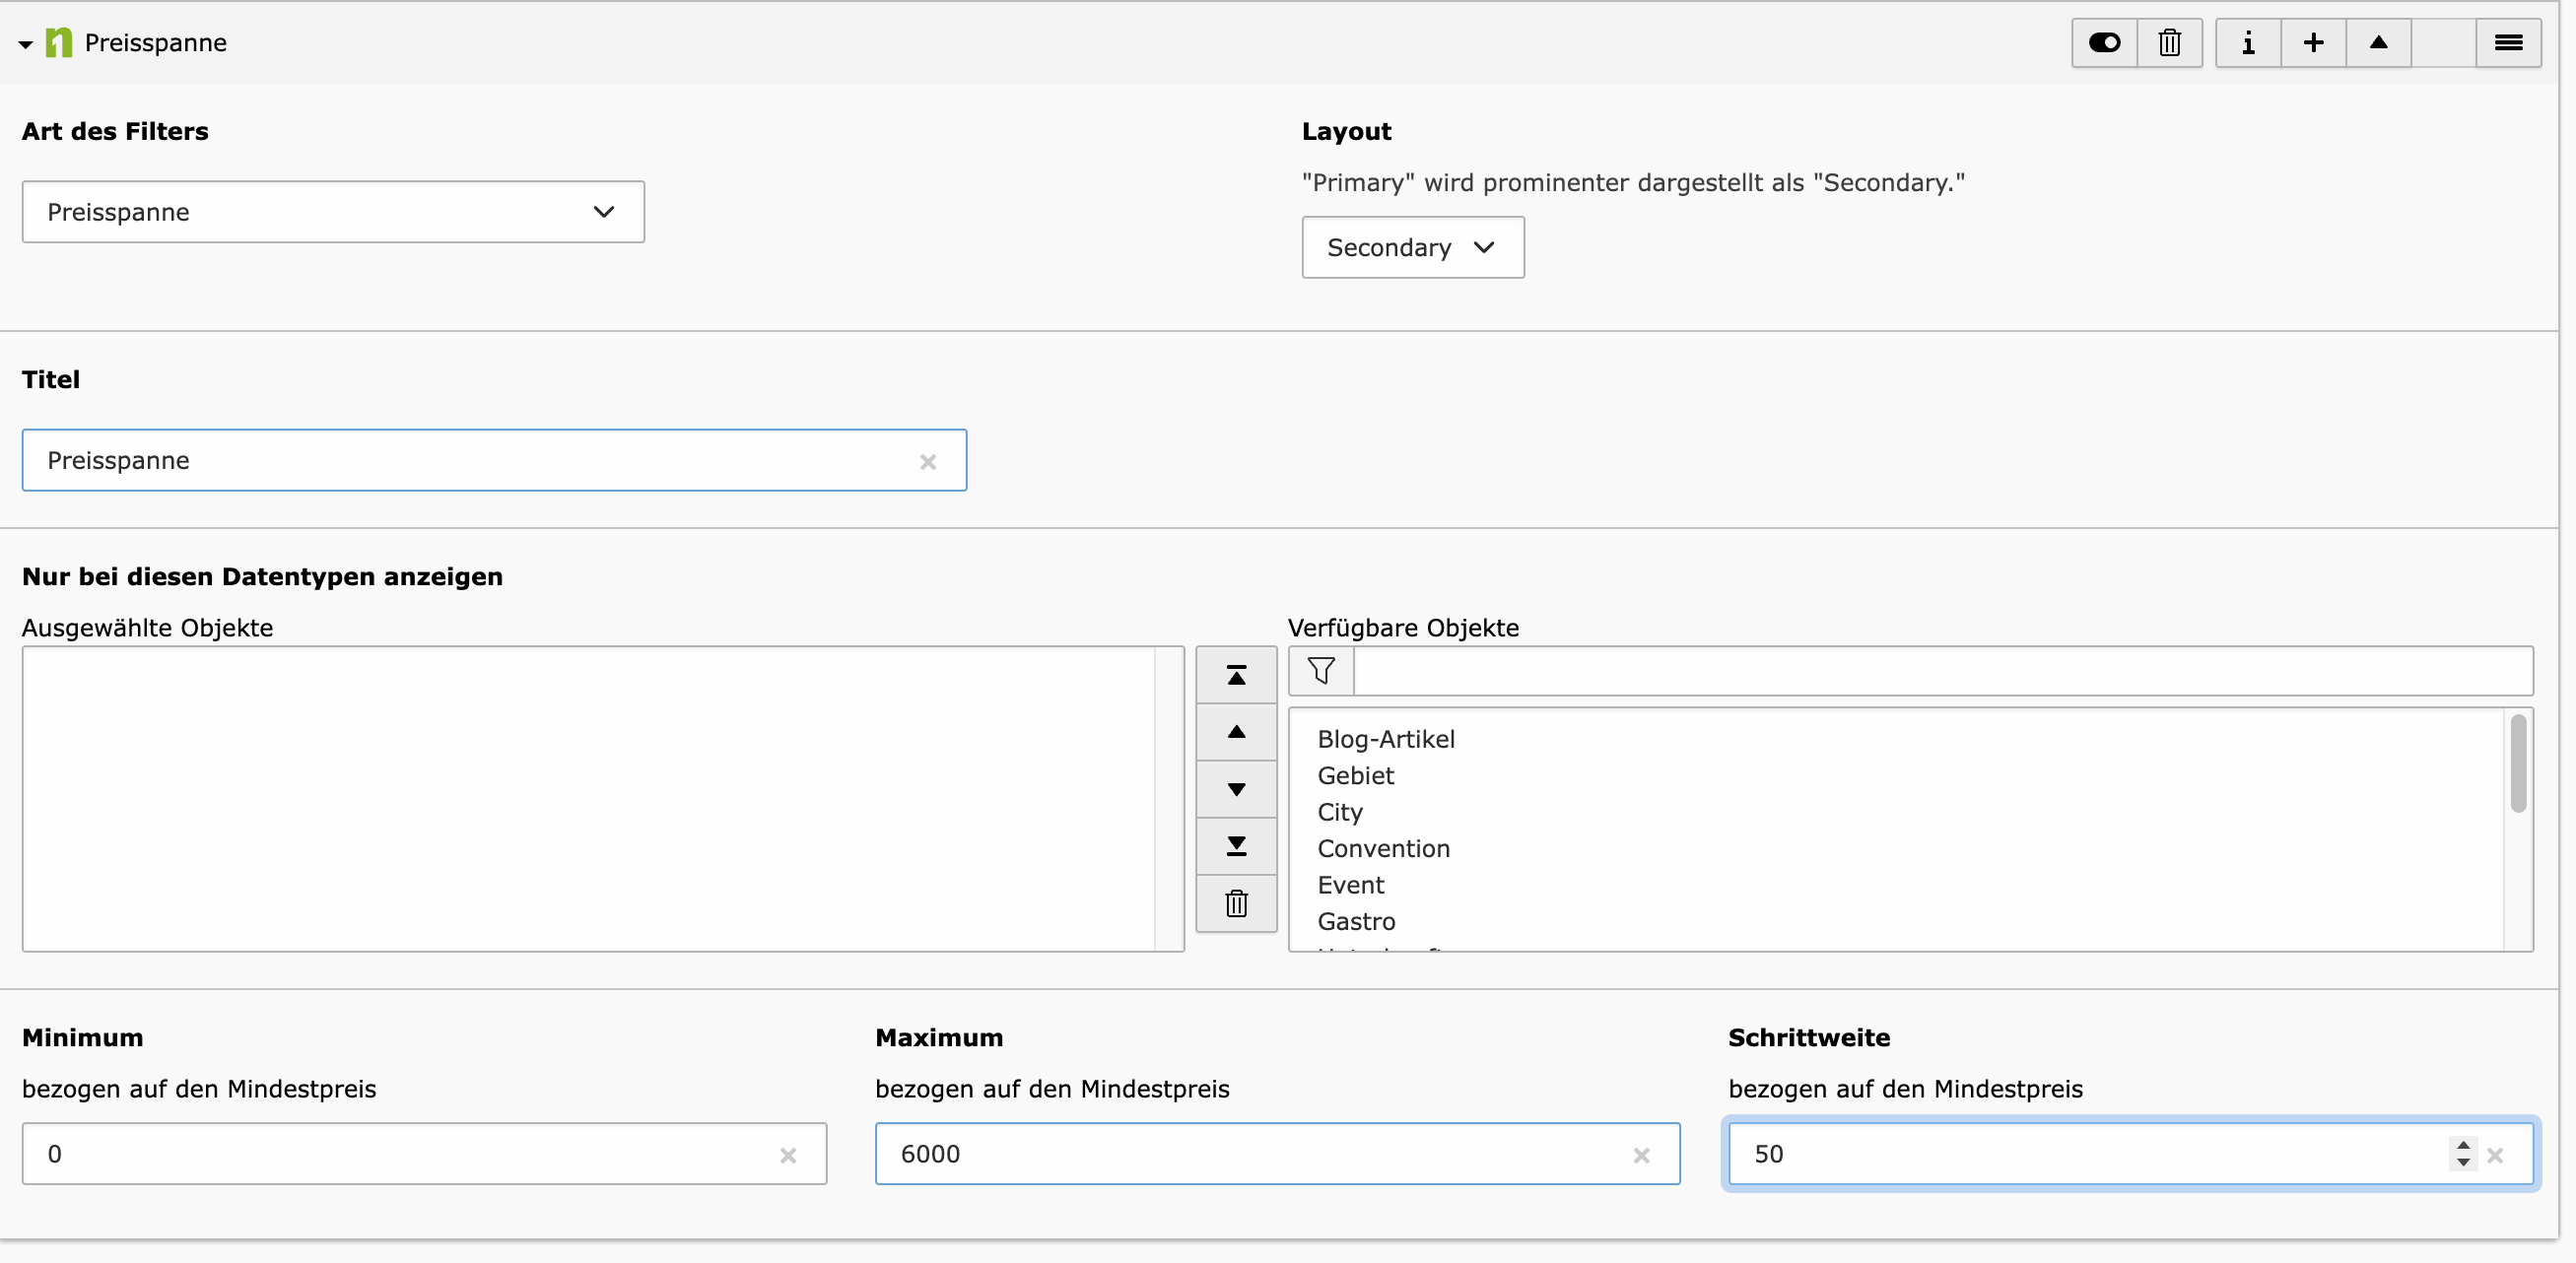Move selected object to bottom
Viewport: 2576px width, 1263px height.
(1236, 846)
